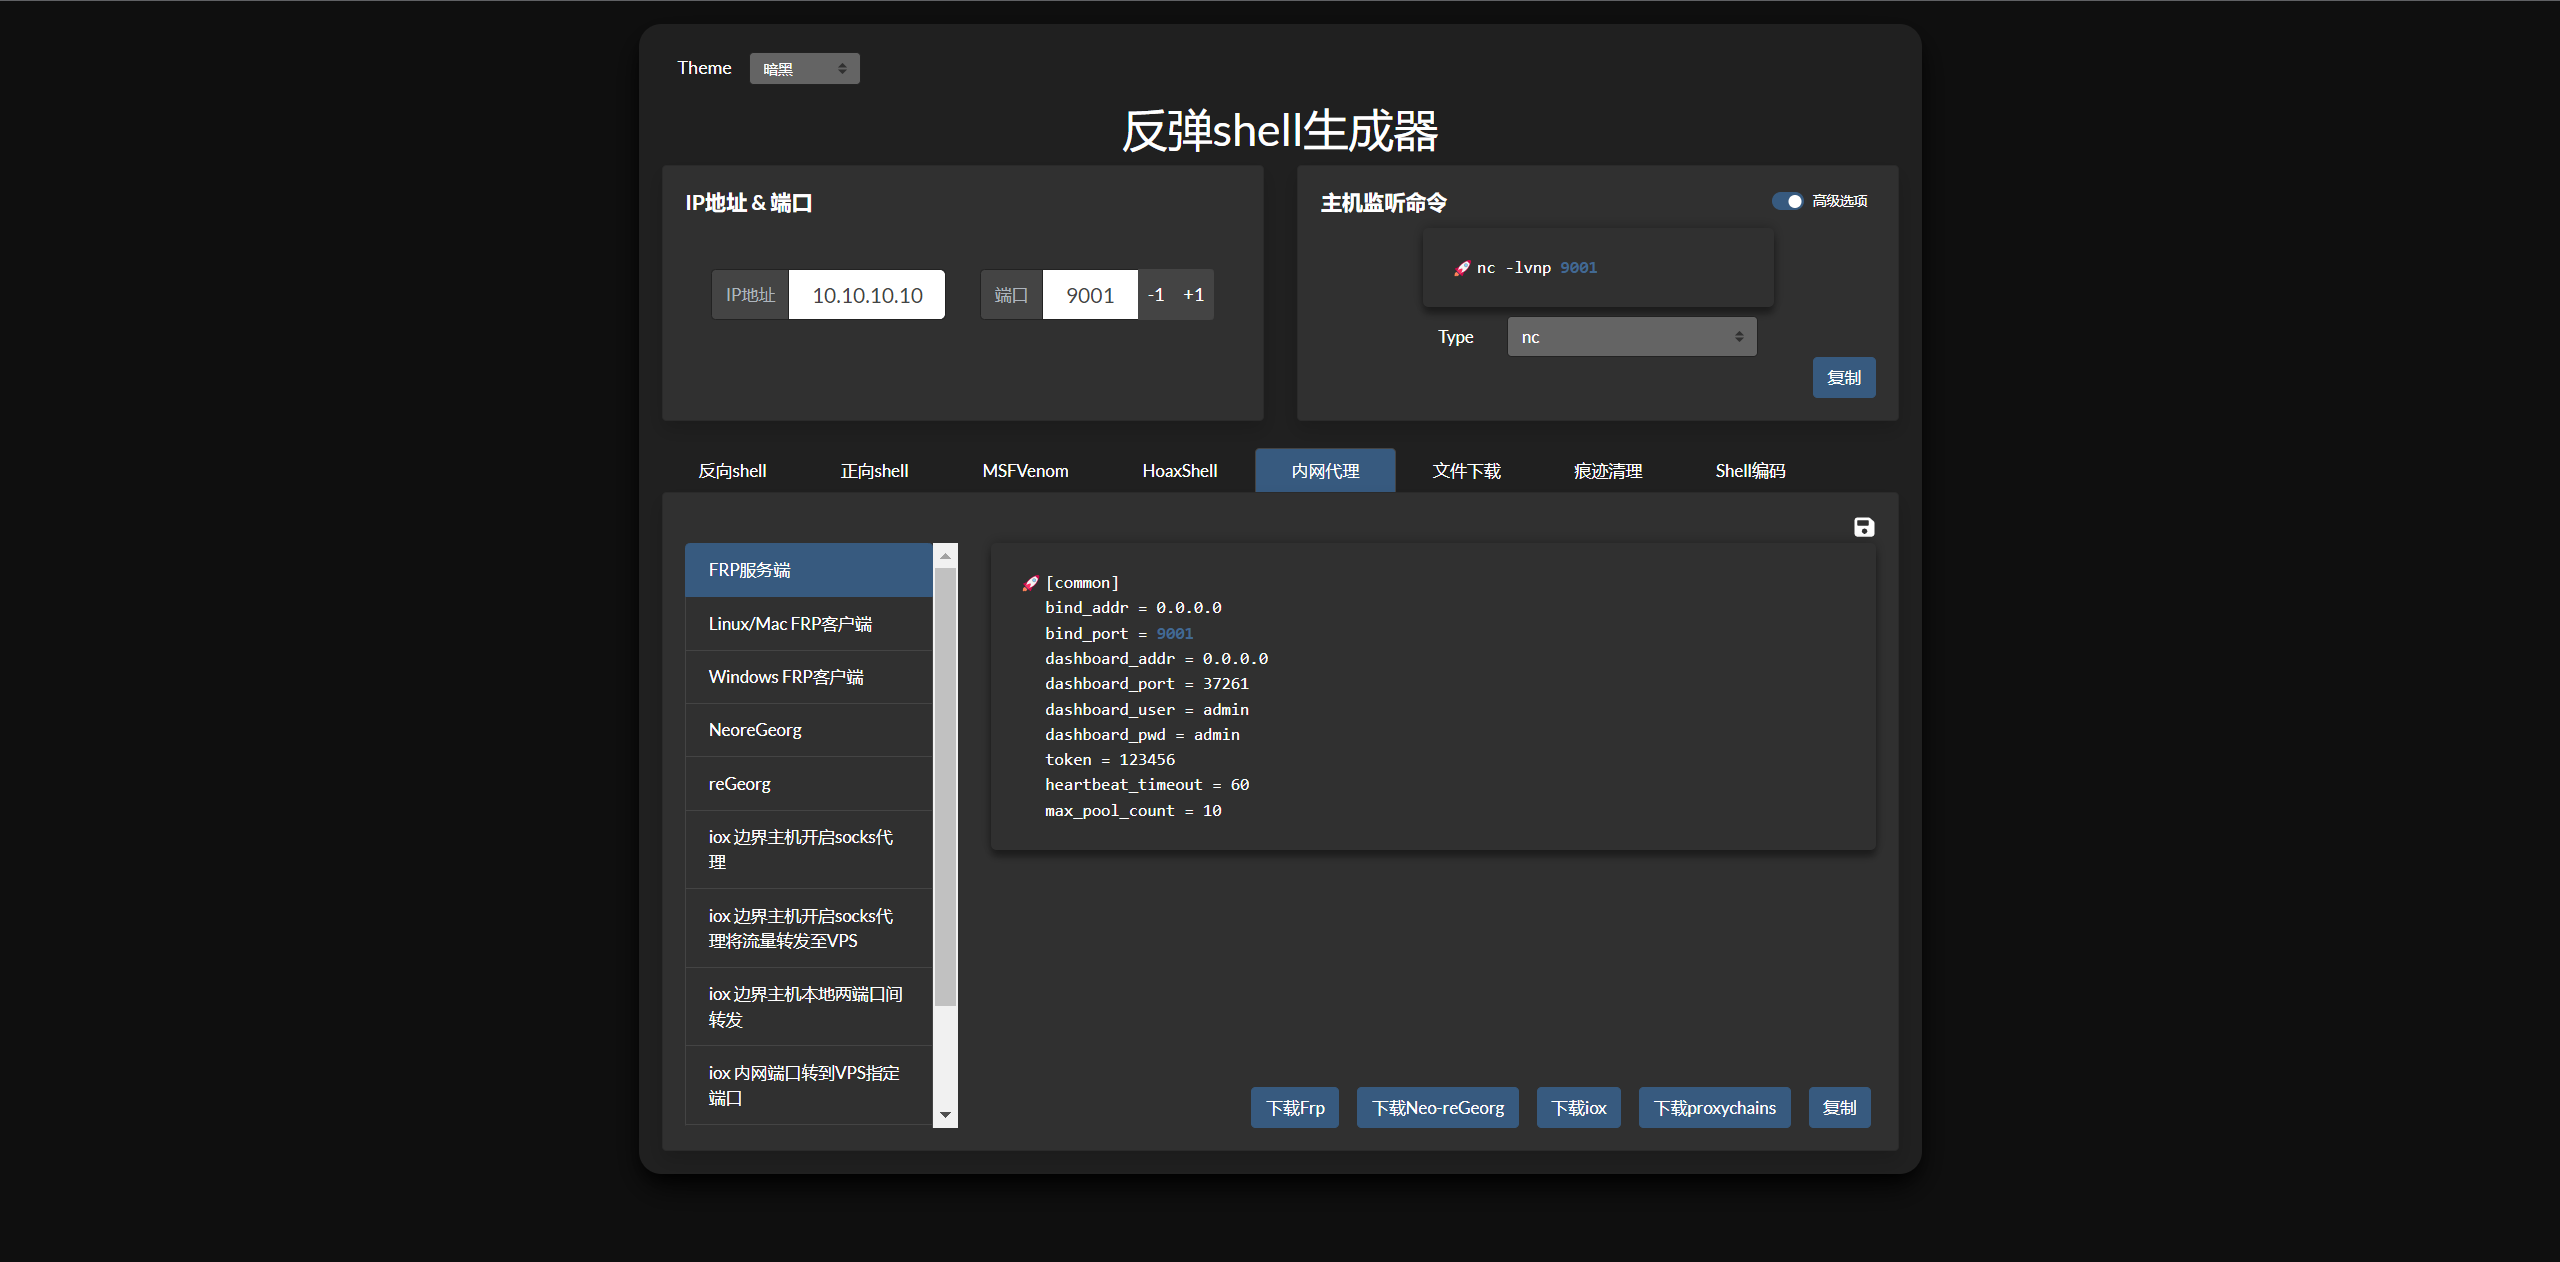Toggle the 高级选项 advanced options switch
Image resolution: width=2560 pixels, height=1262 pixels.
tap(1787, 201)
